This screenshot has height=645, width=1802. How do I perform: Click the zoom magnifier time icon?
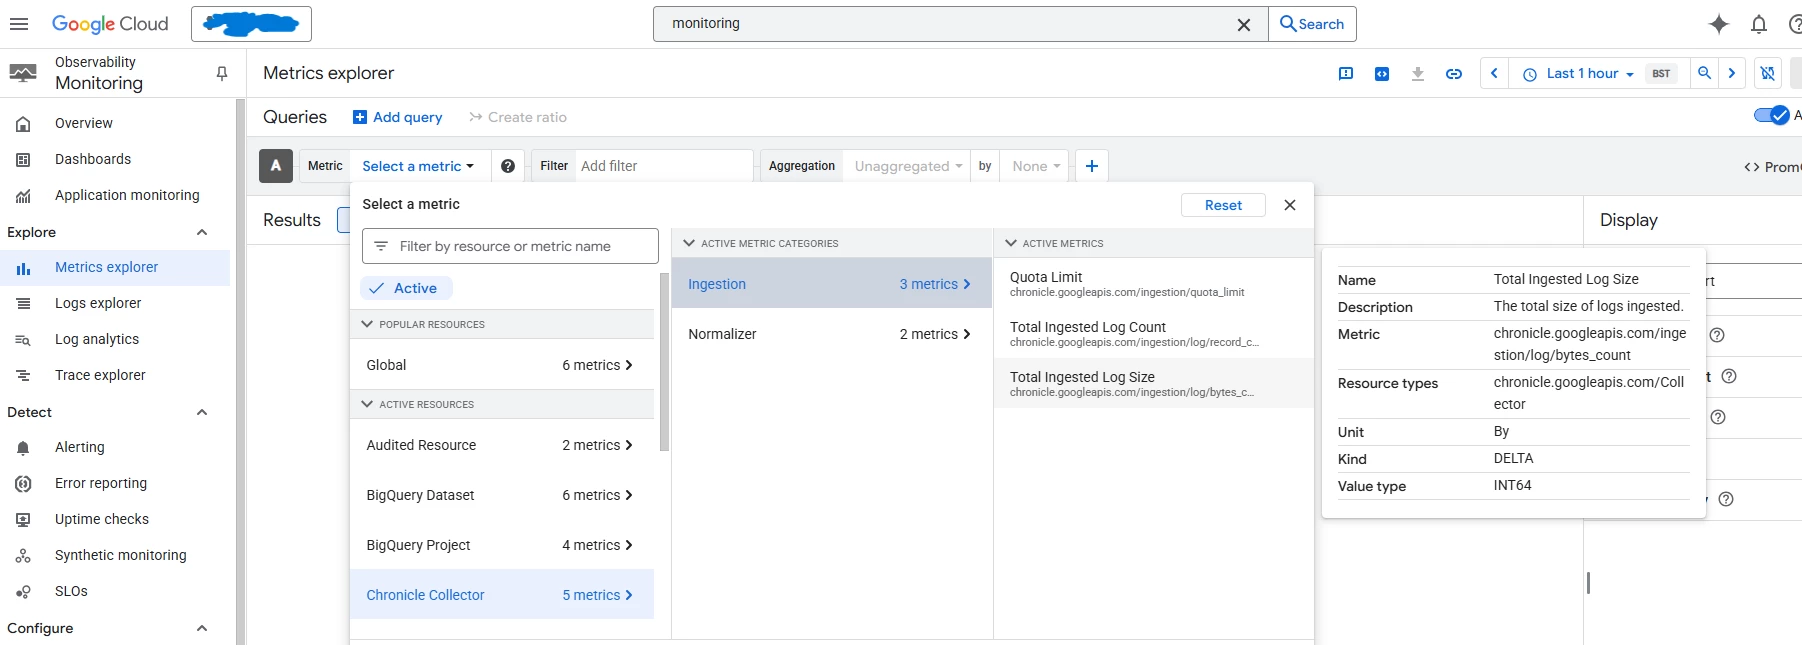pyautogui.click(x=1705, y=73)
